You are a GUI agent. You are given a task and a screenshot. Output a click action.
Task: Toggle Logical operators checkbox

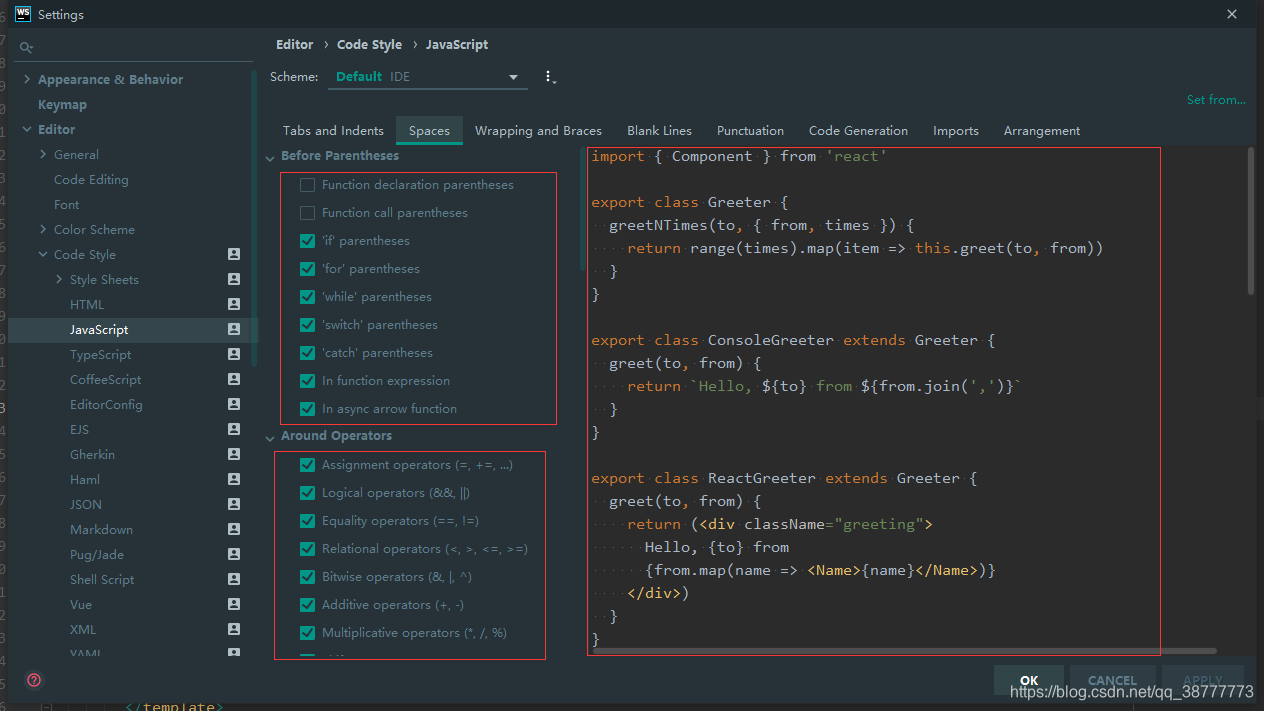point(308,493)
